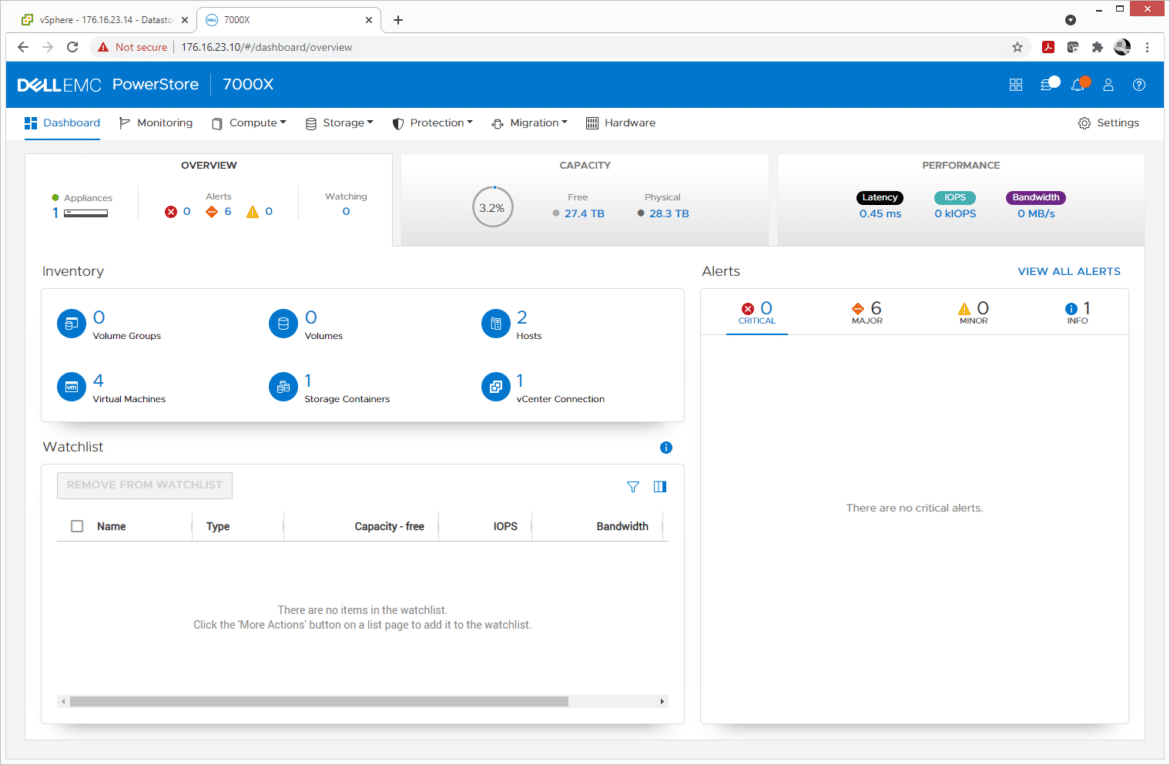Viewport: 1170px width, 765px height.
Task: Open the Watchlist column chooser icon
Action: point(660,487)
